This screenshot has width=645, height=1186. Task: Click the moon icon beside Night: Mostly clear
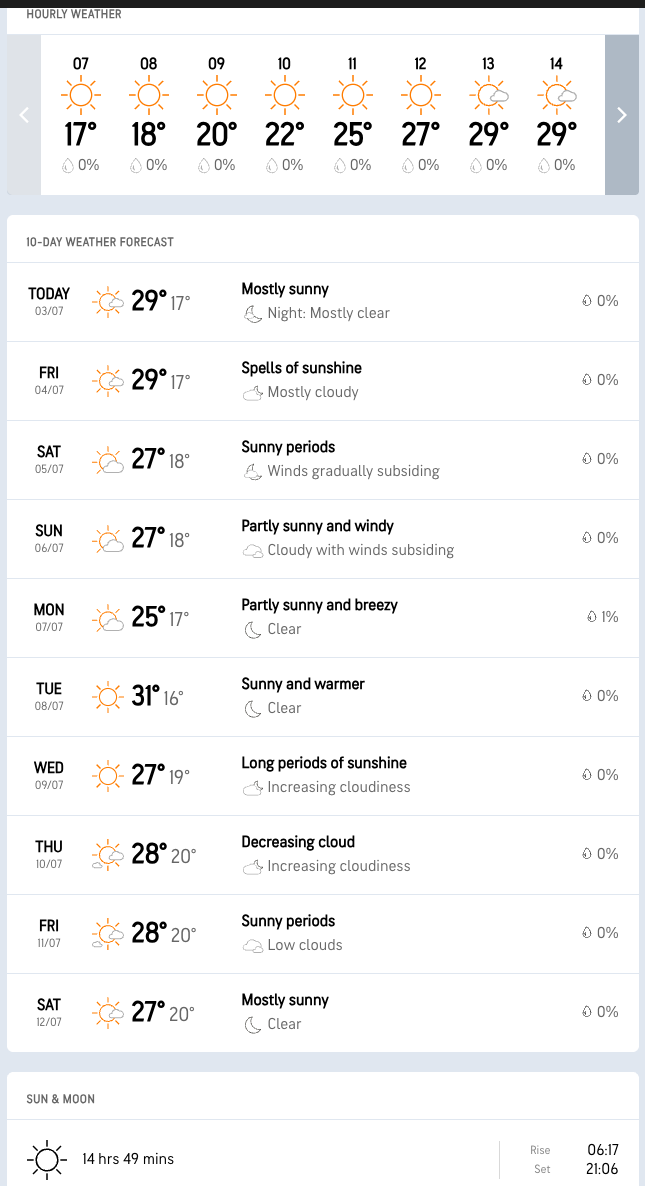coord(252,313)
